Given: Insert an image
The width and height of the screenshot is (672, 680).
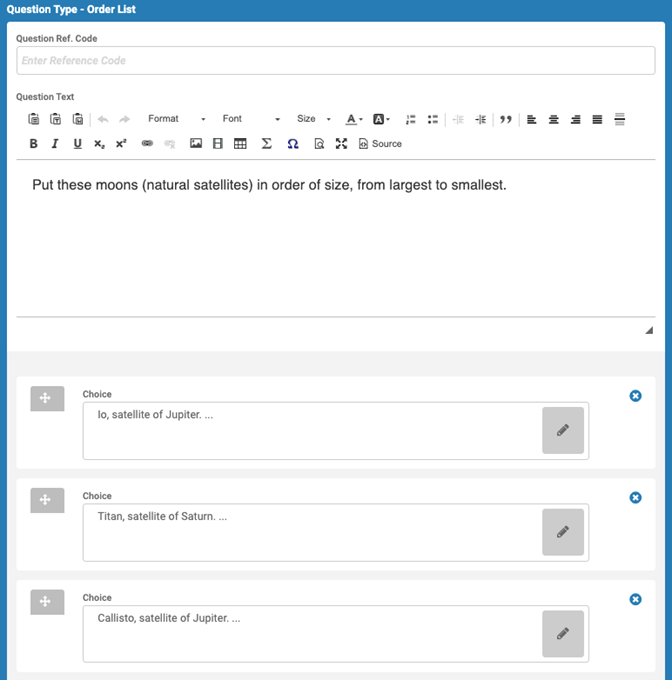Looking at the screenshot, I should click(x=196, y=144).
